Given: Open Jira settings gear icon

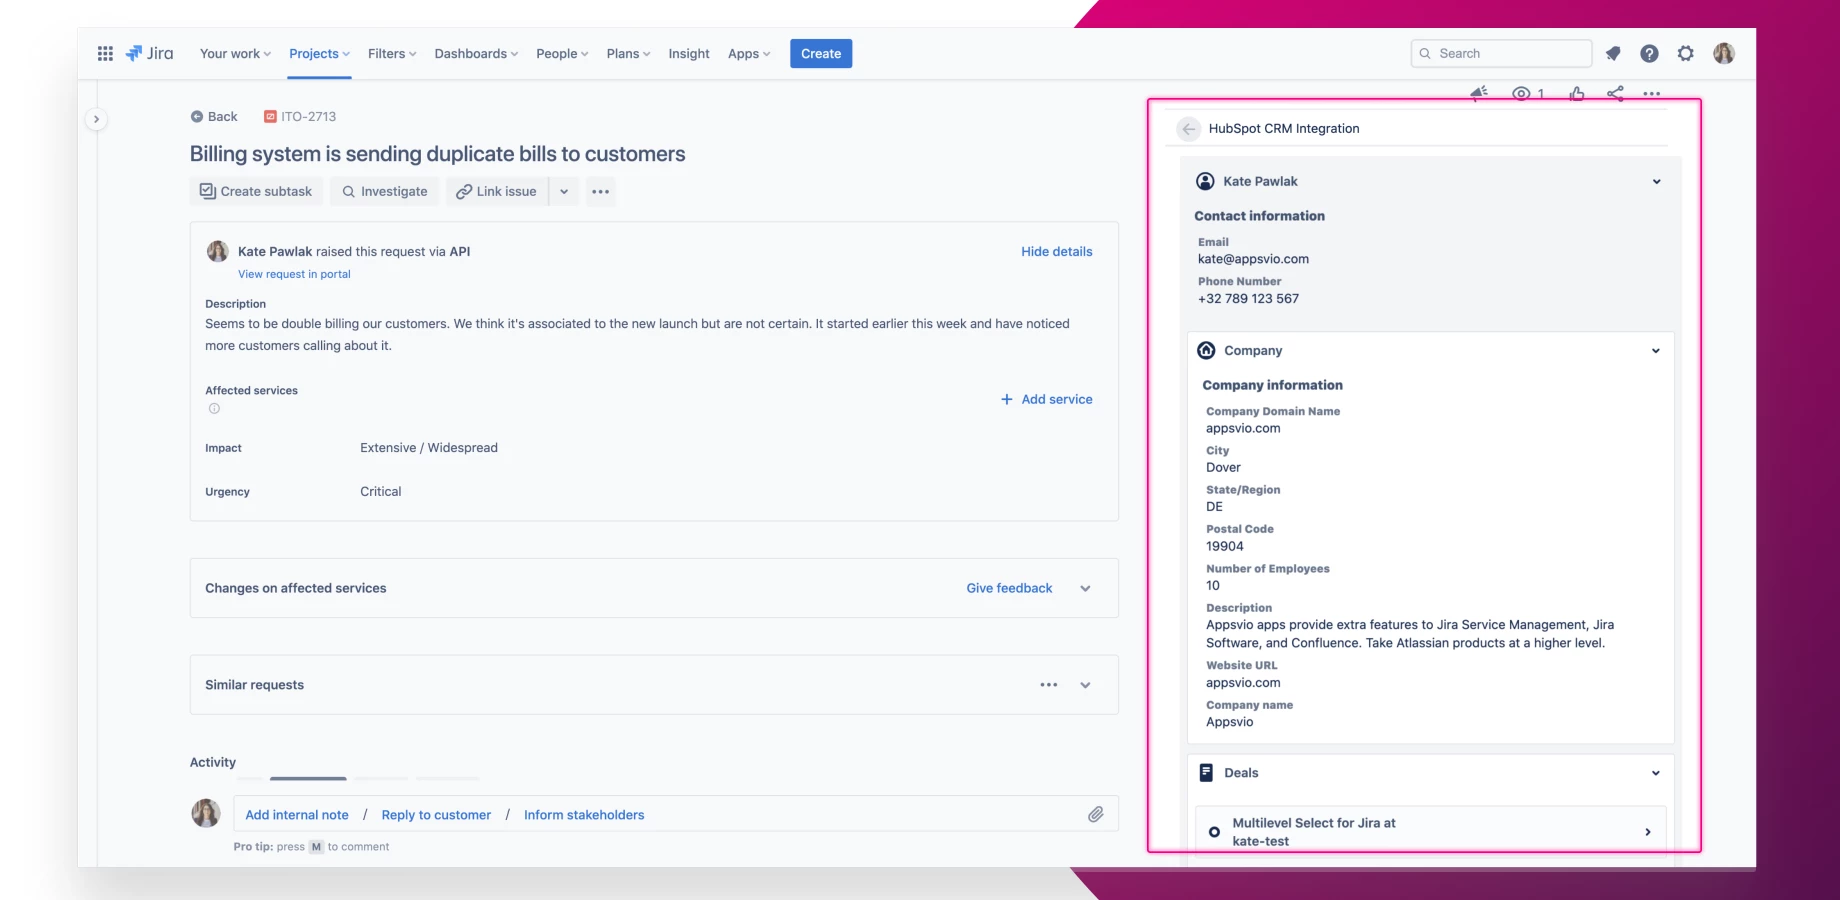Looking at the screenshot, I should tap(1686, 54).
